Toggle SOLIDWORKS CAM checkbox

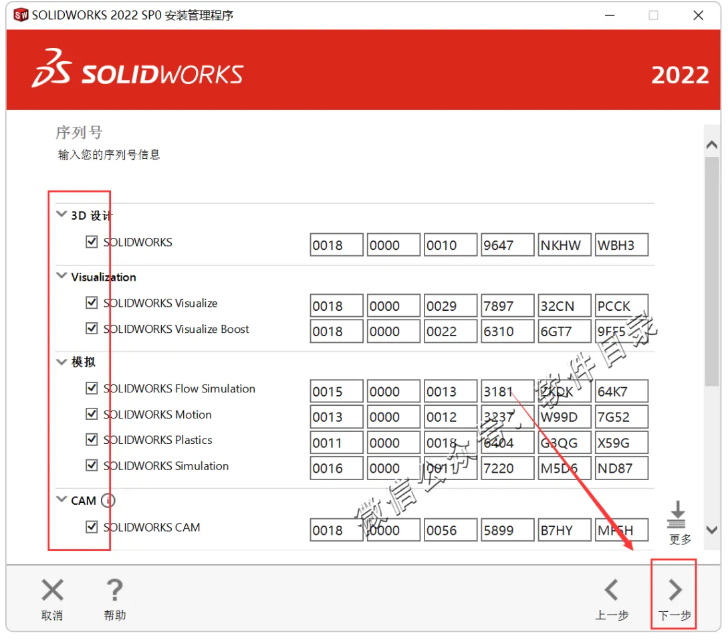click(91, 527)
